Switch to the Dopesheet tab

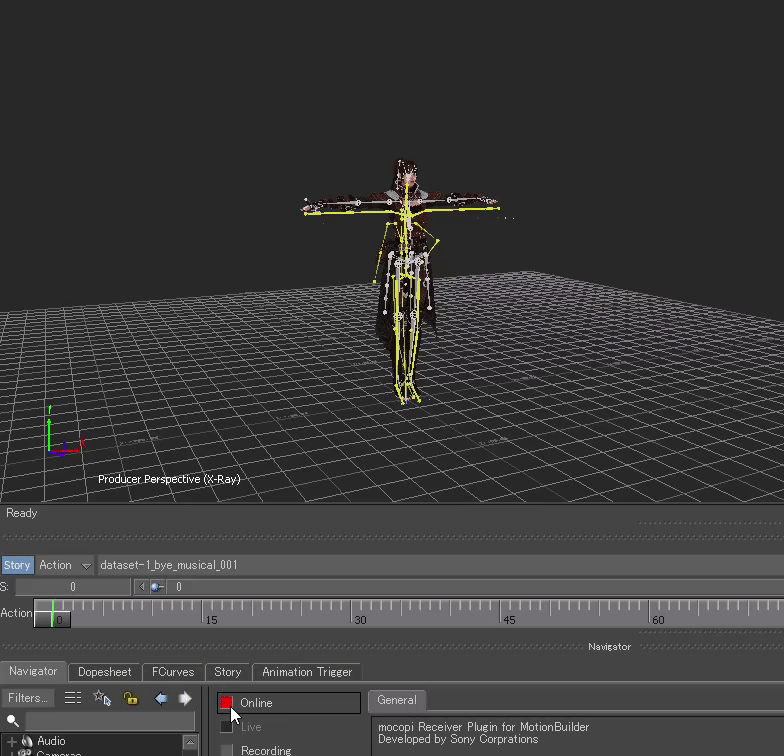[104, 672]
